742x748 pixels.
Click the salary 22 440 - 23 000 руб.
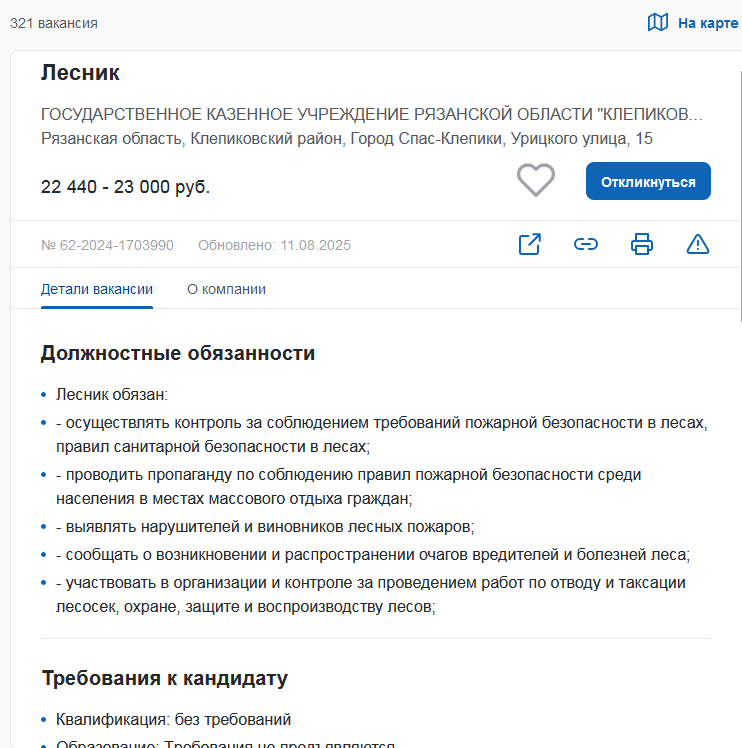125,187
